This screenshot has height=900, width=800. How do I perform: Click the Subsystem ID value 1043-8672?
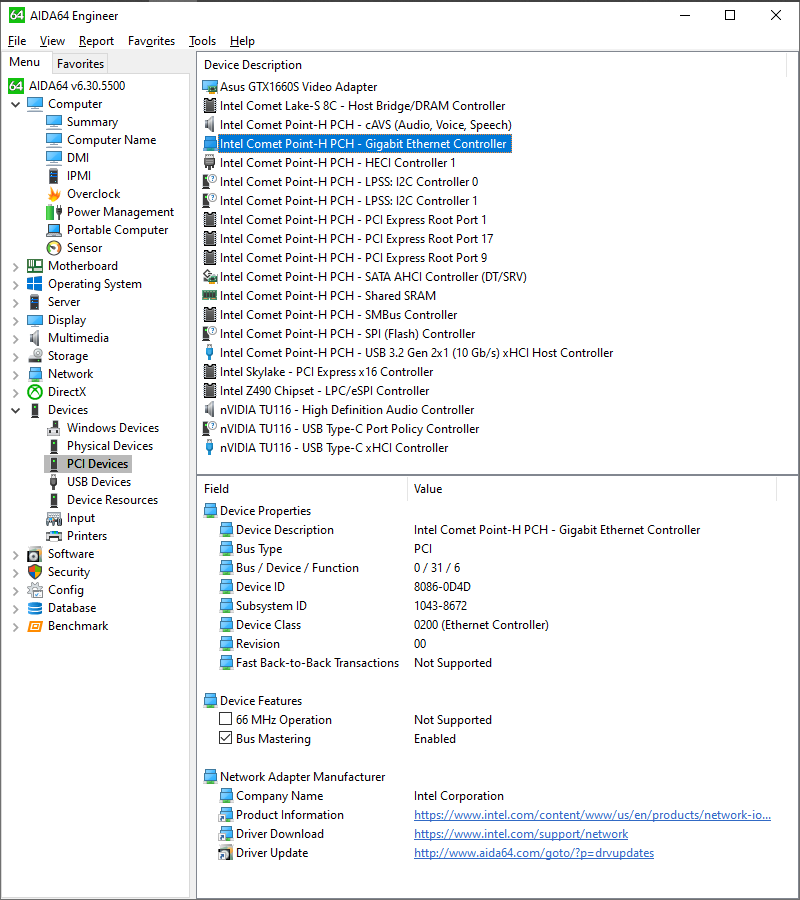click(440, 606)
